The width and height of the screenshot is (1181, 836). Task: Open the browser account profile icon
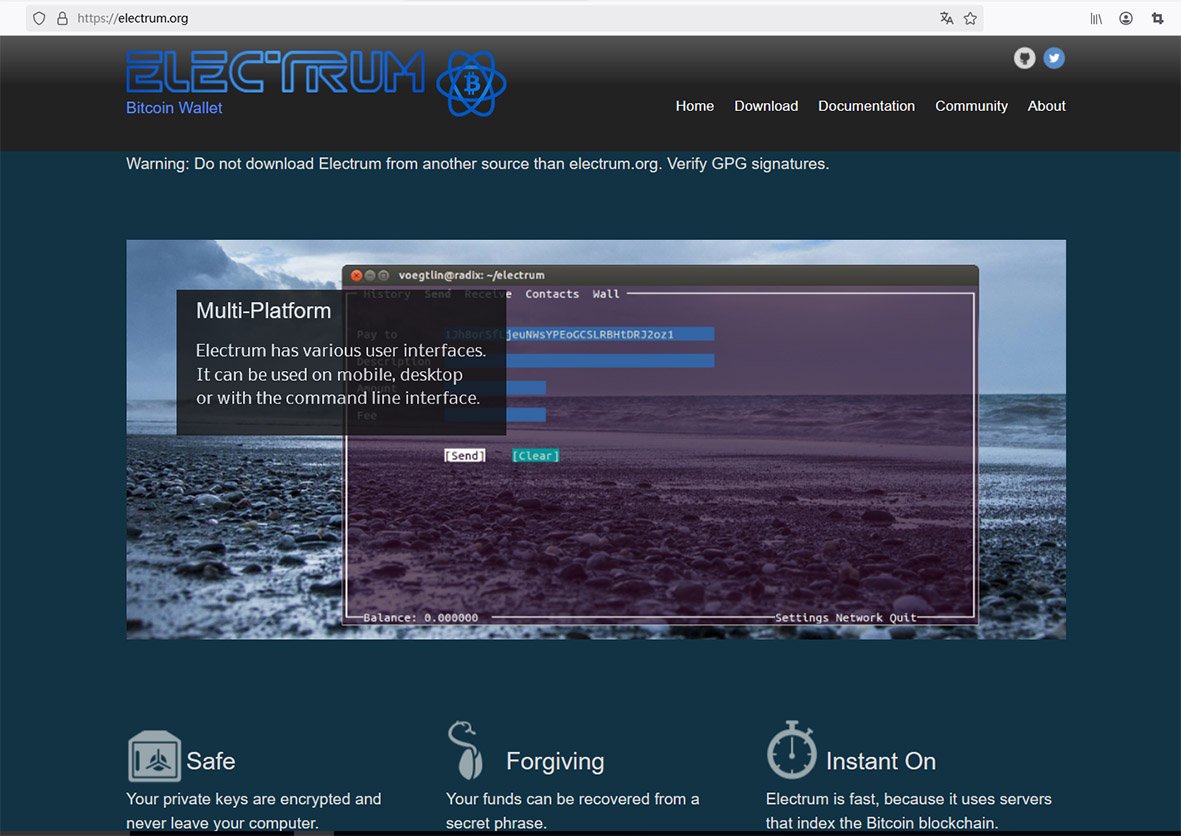pyautogui.click(x=1126, y=18)
